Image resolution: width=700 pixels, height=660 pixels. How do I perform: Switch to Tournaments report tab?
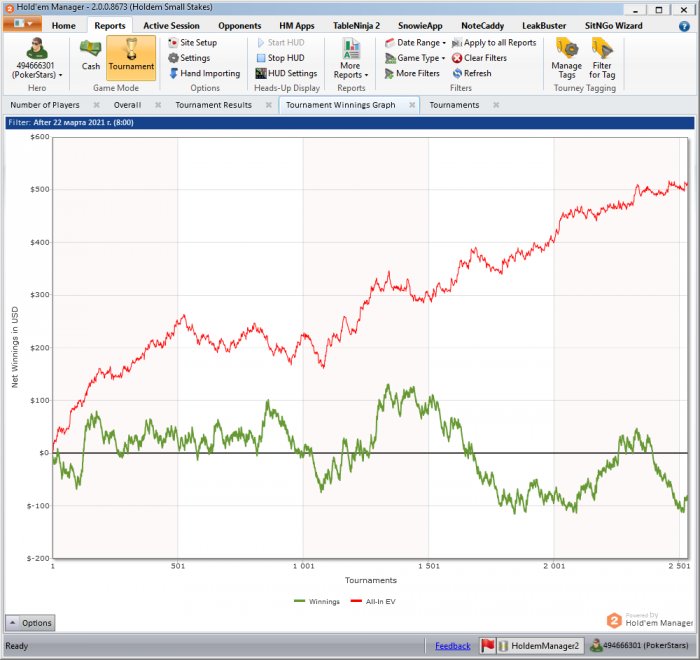[x=454, y=105]
